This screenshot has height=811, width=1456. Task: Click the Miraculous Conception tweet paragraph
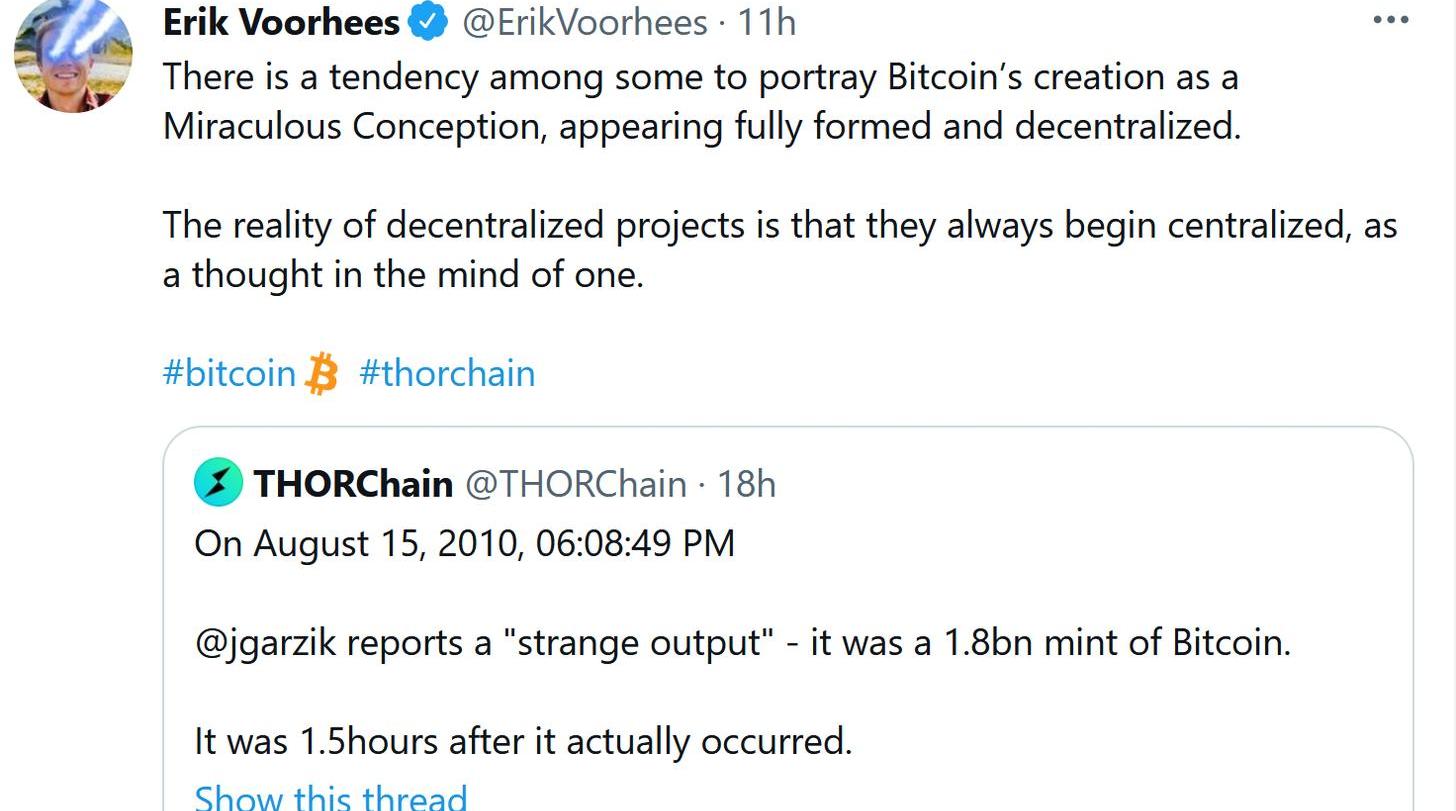[x=700, y=102]
